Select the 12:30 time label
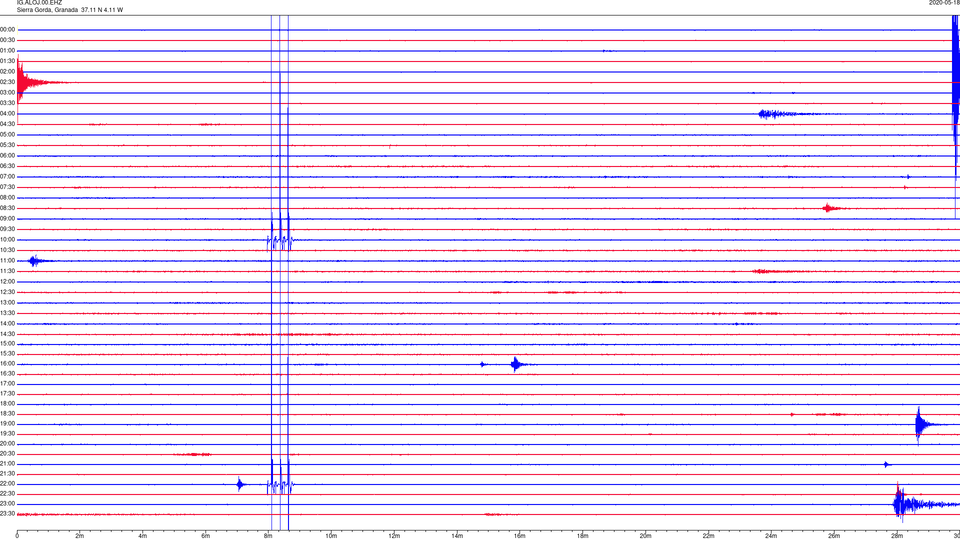The image size is (960, 540). tap(8, 292)
